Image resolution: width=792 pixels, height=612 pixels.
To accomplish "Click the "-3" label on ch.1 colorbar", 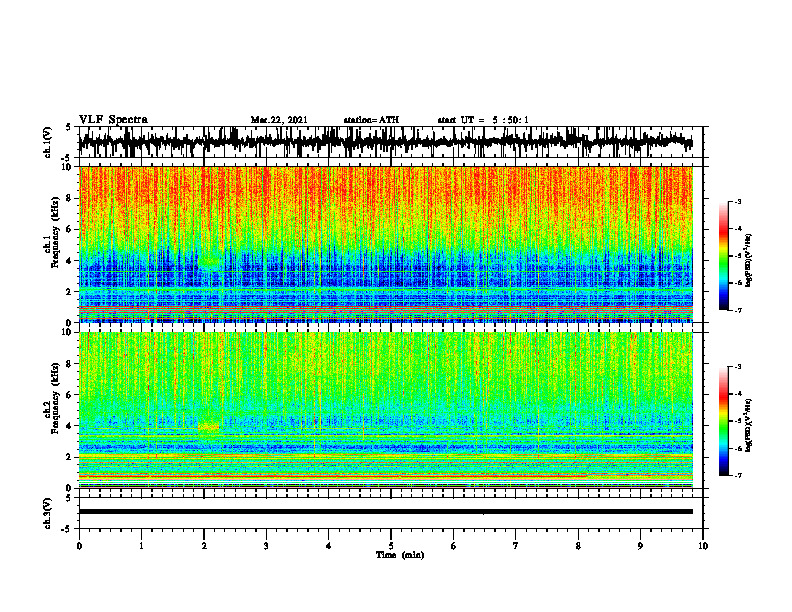I will (738, 201).
